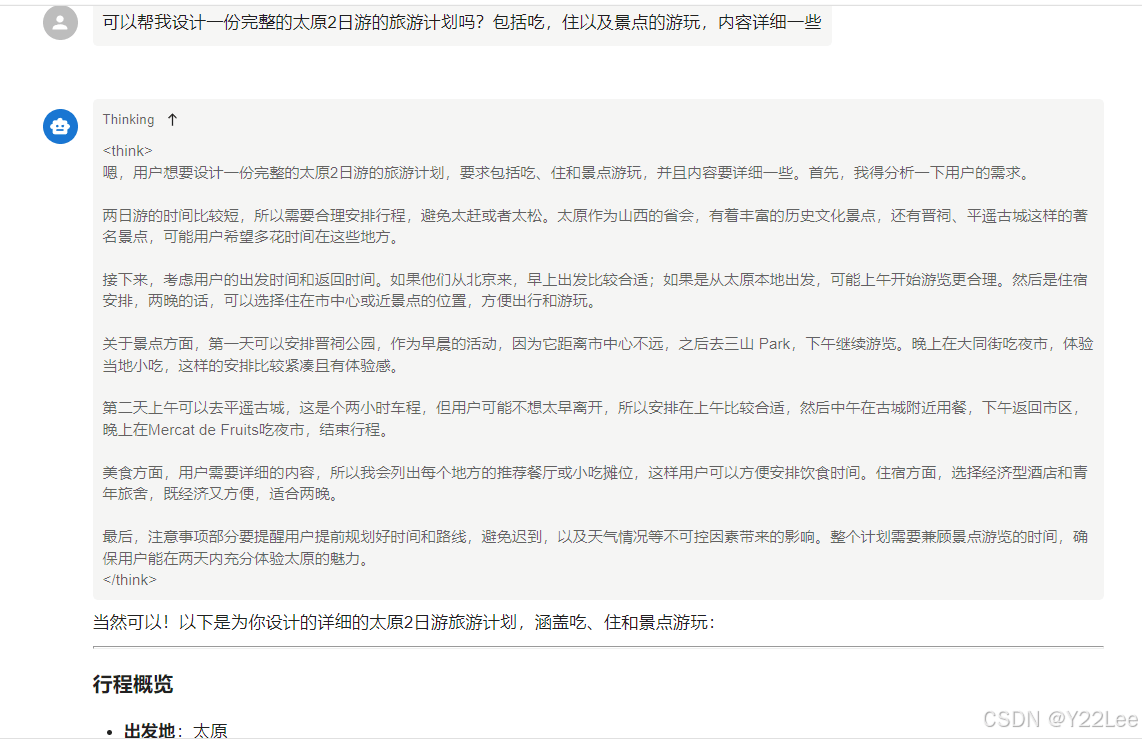Viewport: 1142px width, 739px height.
Task: Click the "三山 Park" text in thinking
Action: [x=758, y=344]
